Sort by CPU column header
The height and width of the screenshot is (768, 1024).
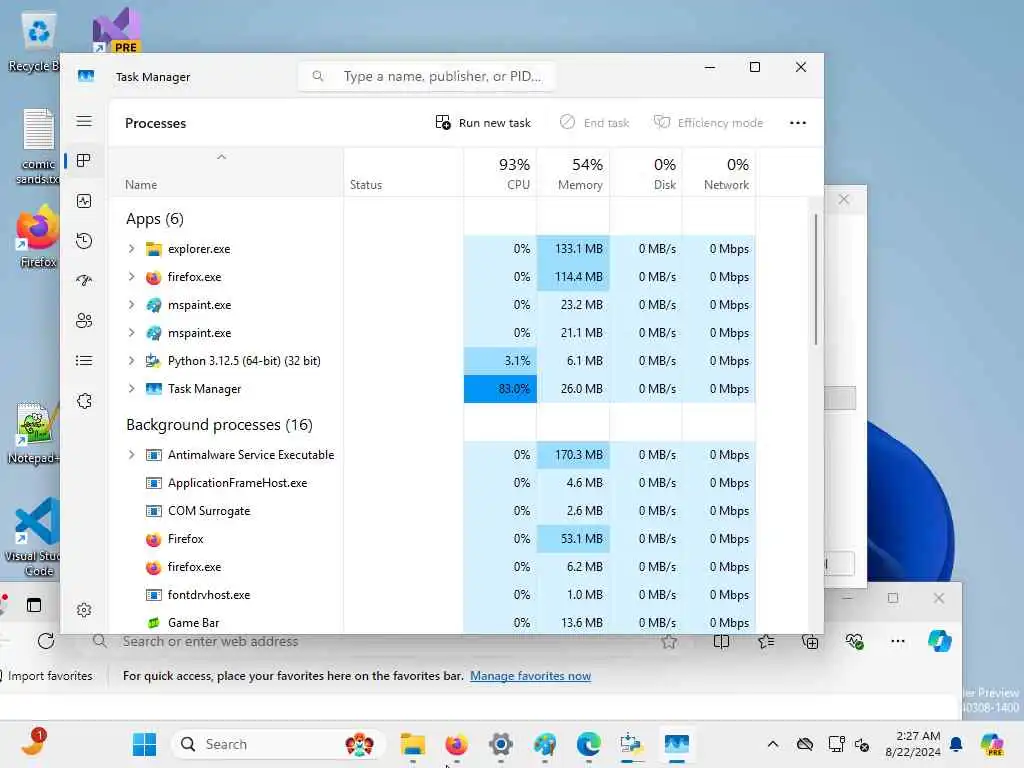pyautogui.click(x=500, y=172)
